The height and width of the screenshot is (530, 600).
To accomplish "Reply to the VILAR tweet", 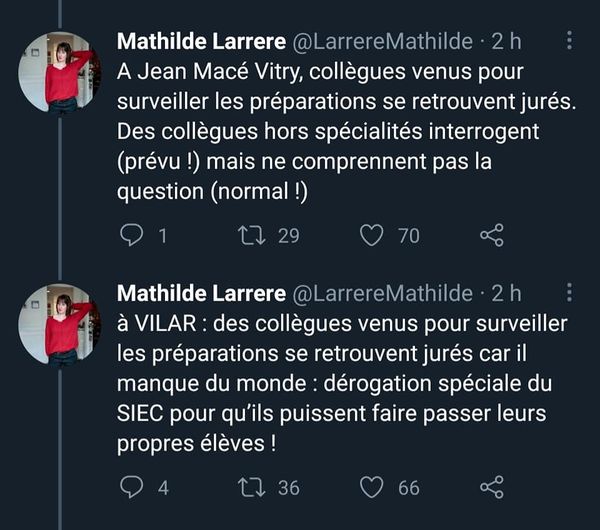I will tap(132, 487).
